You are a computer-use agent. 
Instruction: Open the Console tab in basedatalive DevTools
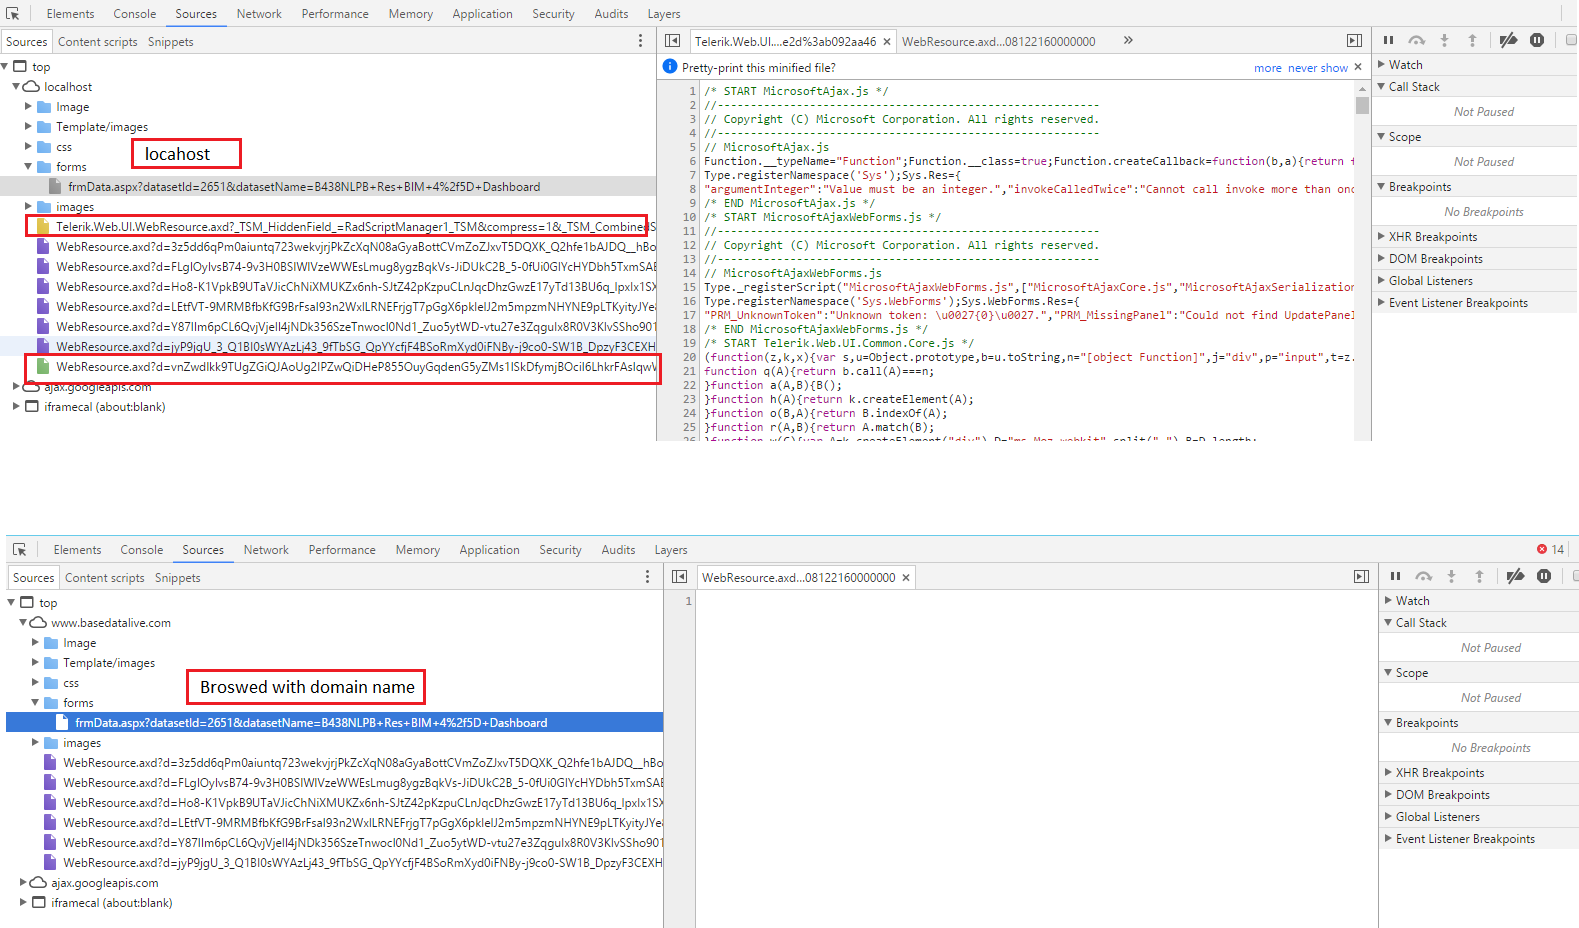142,550
